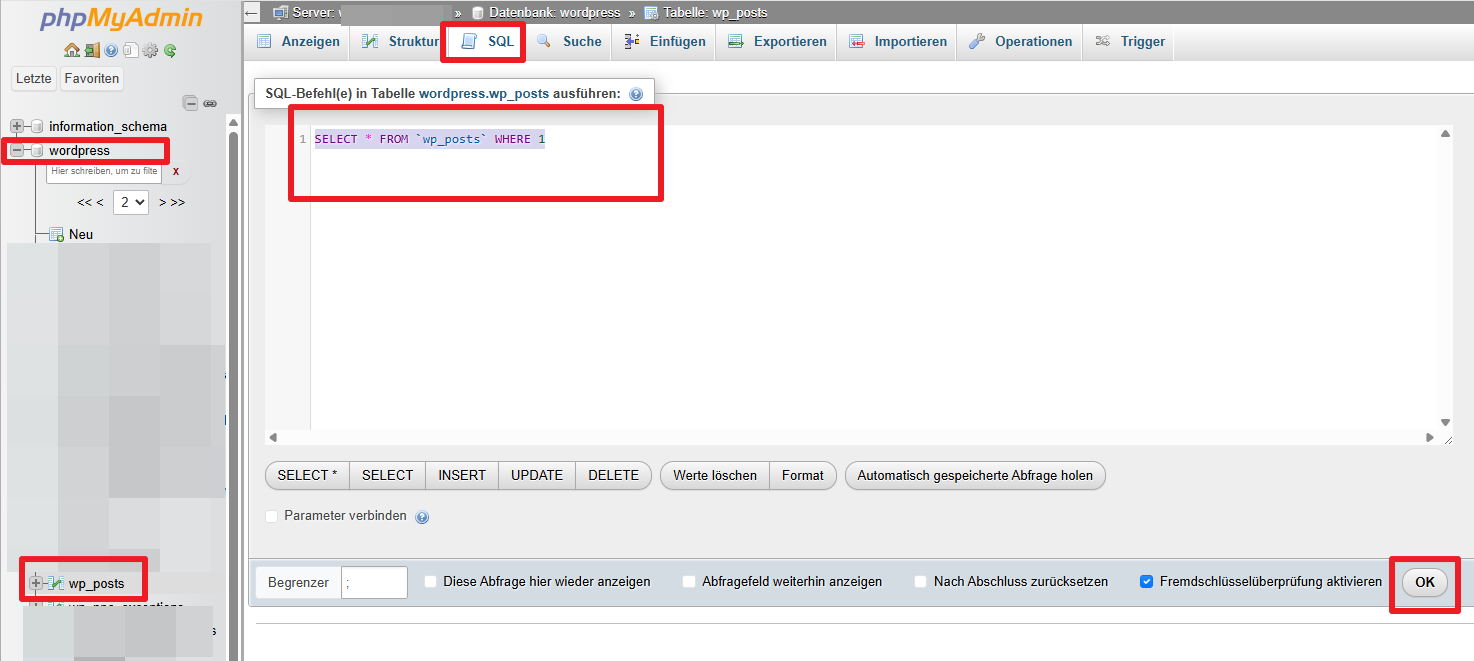Open the Exportieren tab
The image size is (1474, 661).
pyautogui.click(x=777, y=42)
